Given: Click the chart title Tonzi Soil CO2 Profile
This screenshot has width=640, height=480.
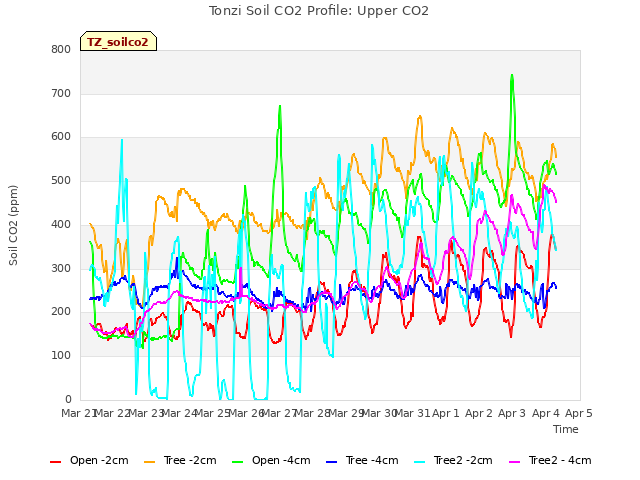Looking at the screenshot, I should click(319, 11).
